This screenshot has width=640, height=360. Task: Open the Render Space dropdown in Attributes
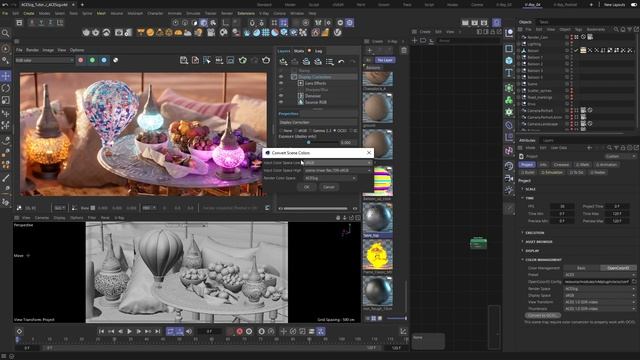point(600,289)
